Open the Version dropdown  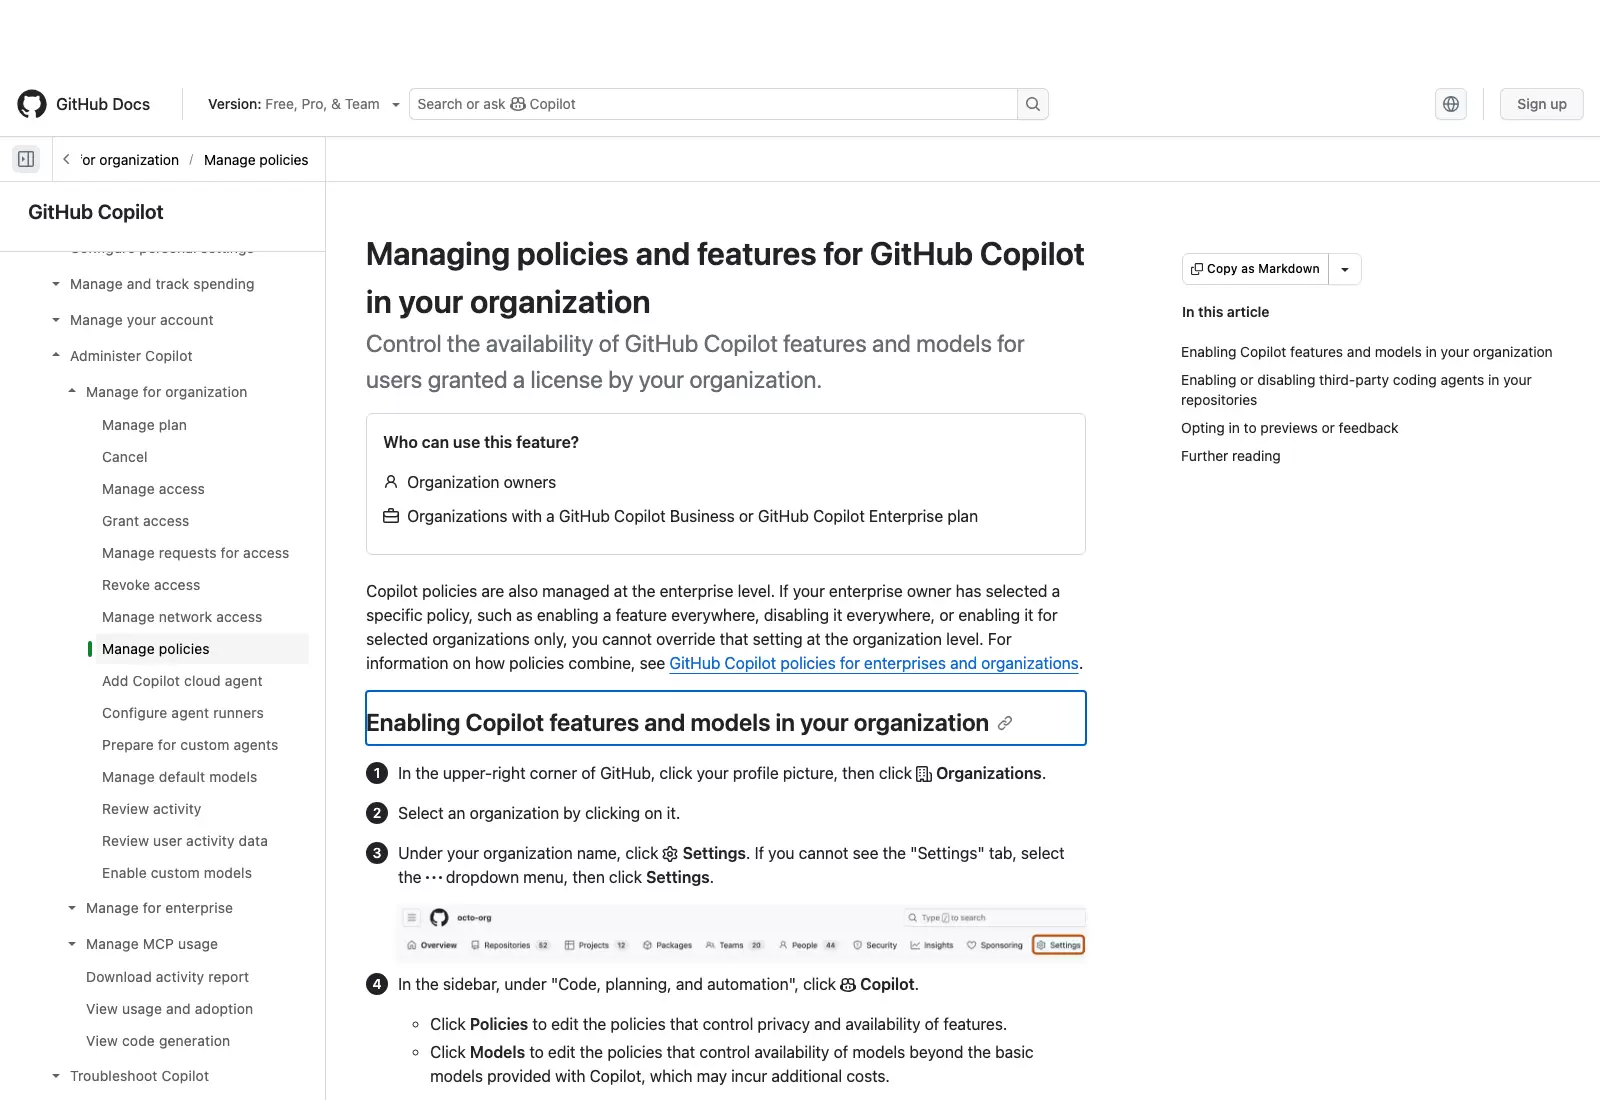[x=304, y=104]
